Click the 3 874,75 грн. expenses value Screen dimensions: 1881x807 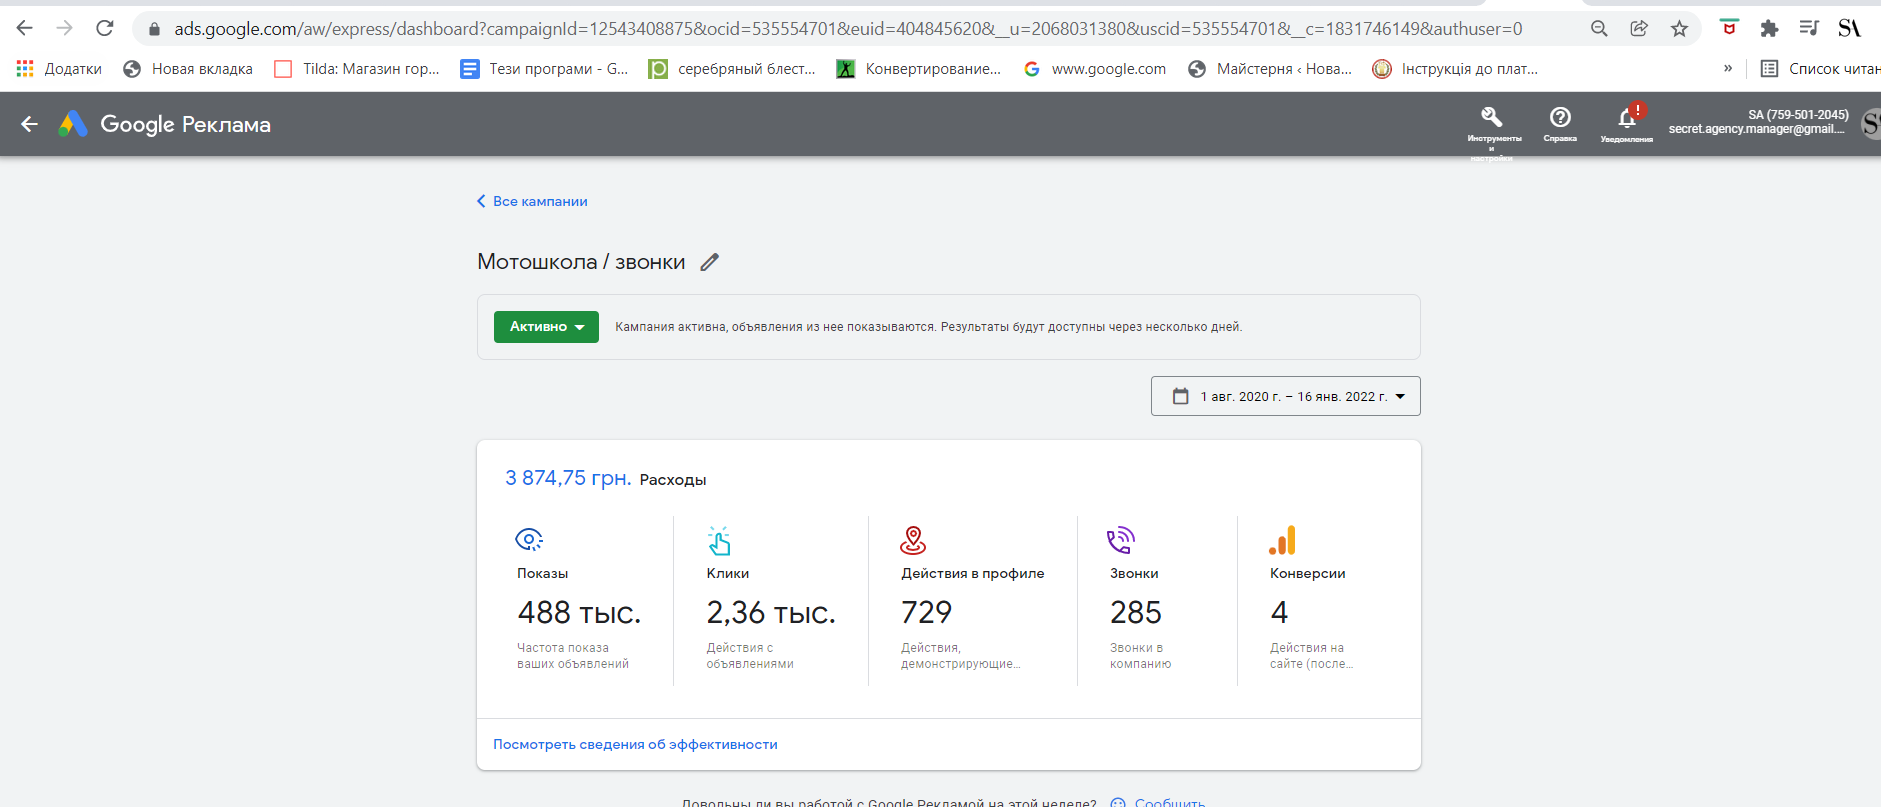[x=568, y=478]
